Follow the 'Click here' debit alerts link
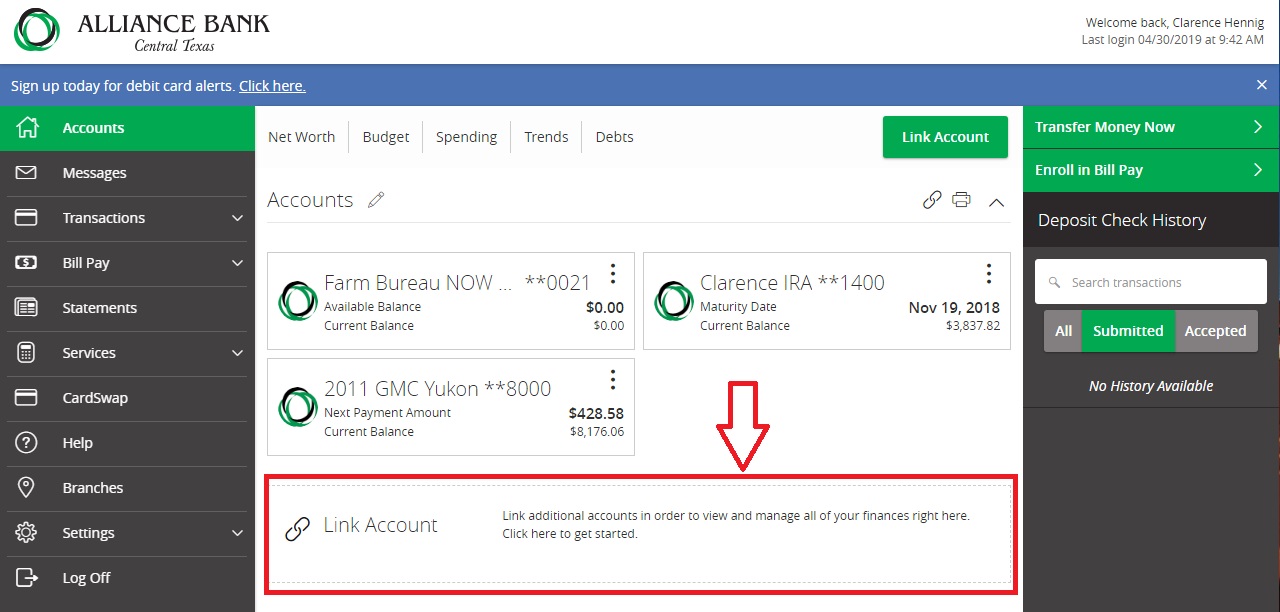The image size is (1280, 612). pyautogui.click(x=272, y=86)
